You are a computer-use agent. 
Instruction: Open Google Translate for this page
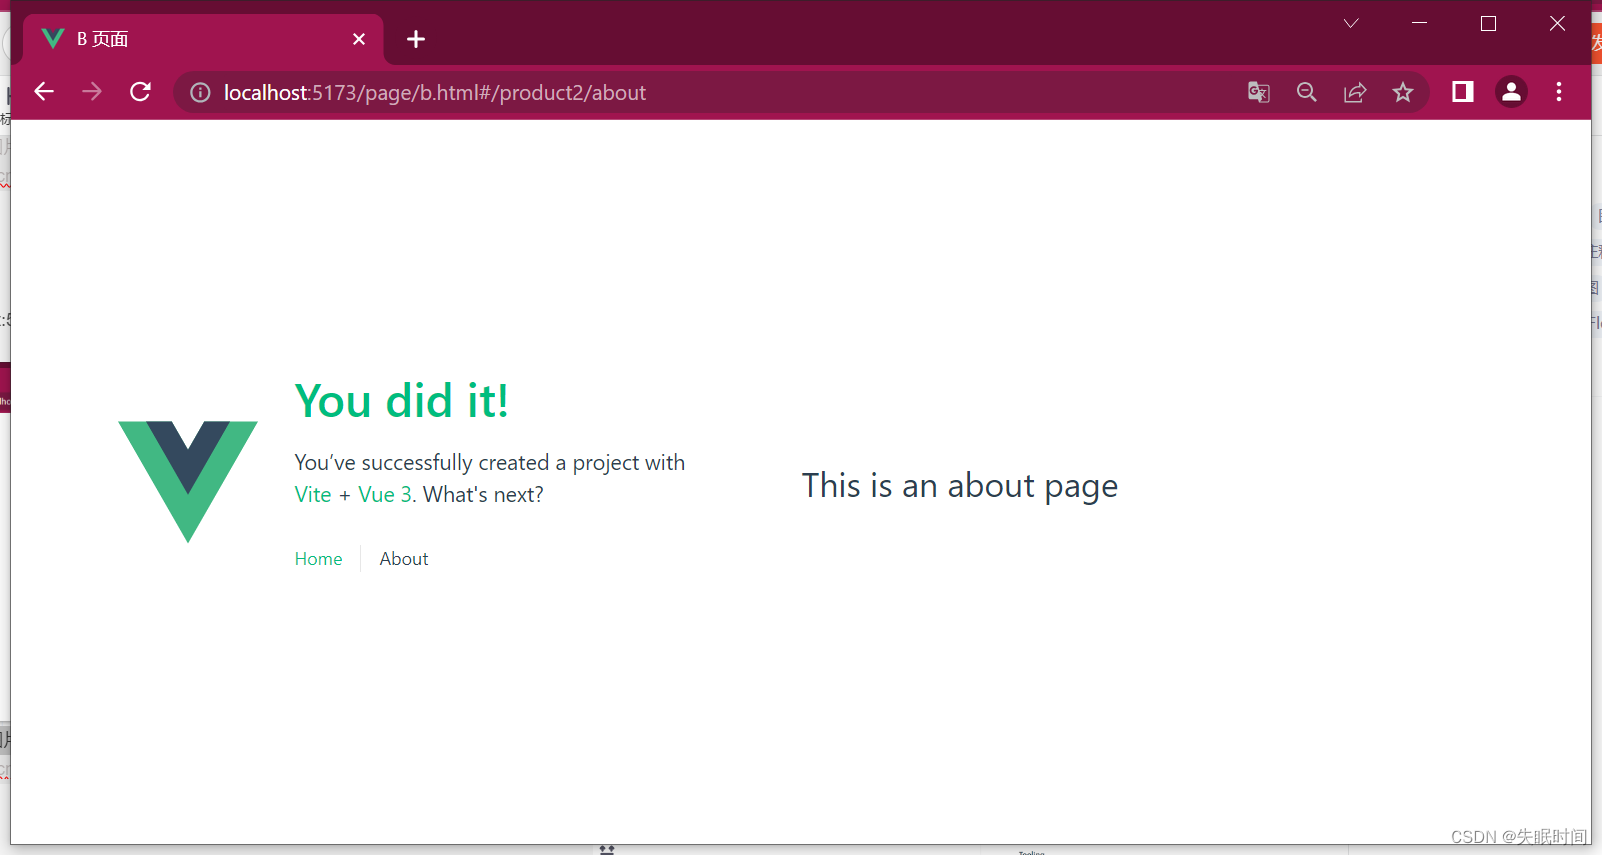click(1259, 93)
